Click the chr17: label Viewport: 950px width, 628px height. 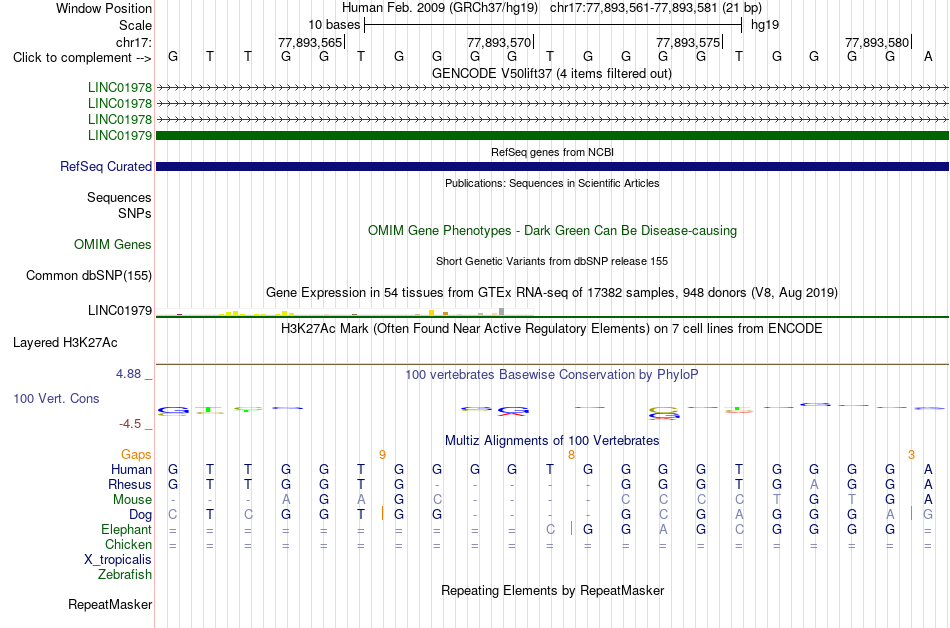tap(134, 42)
